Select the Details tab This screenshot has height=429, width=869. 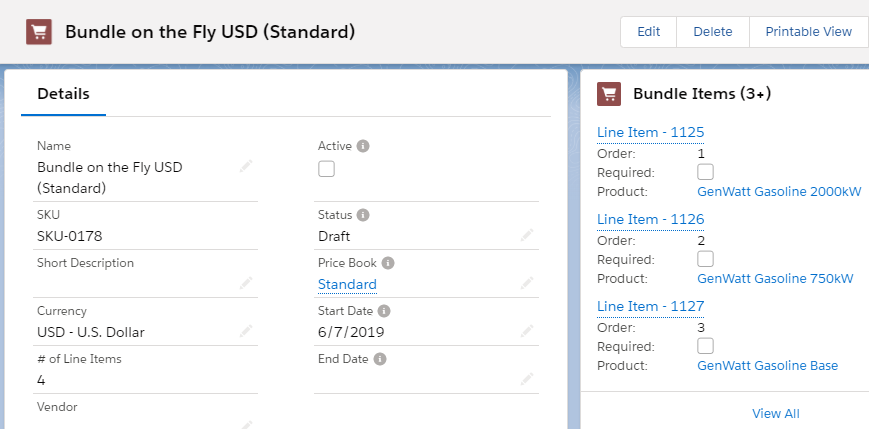point(63,94)
